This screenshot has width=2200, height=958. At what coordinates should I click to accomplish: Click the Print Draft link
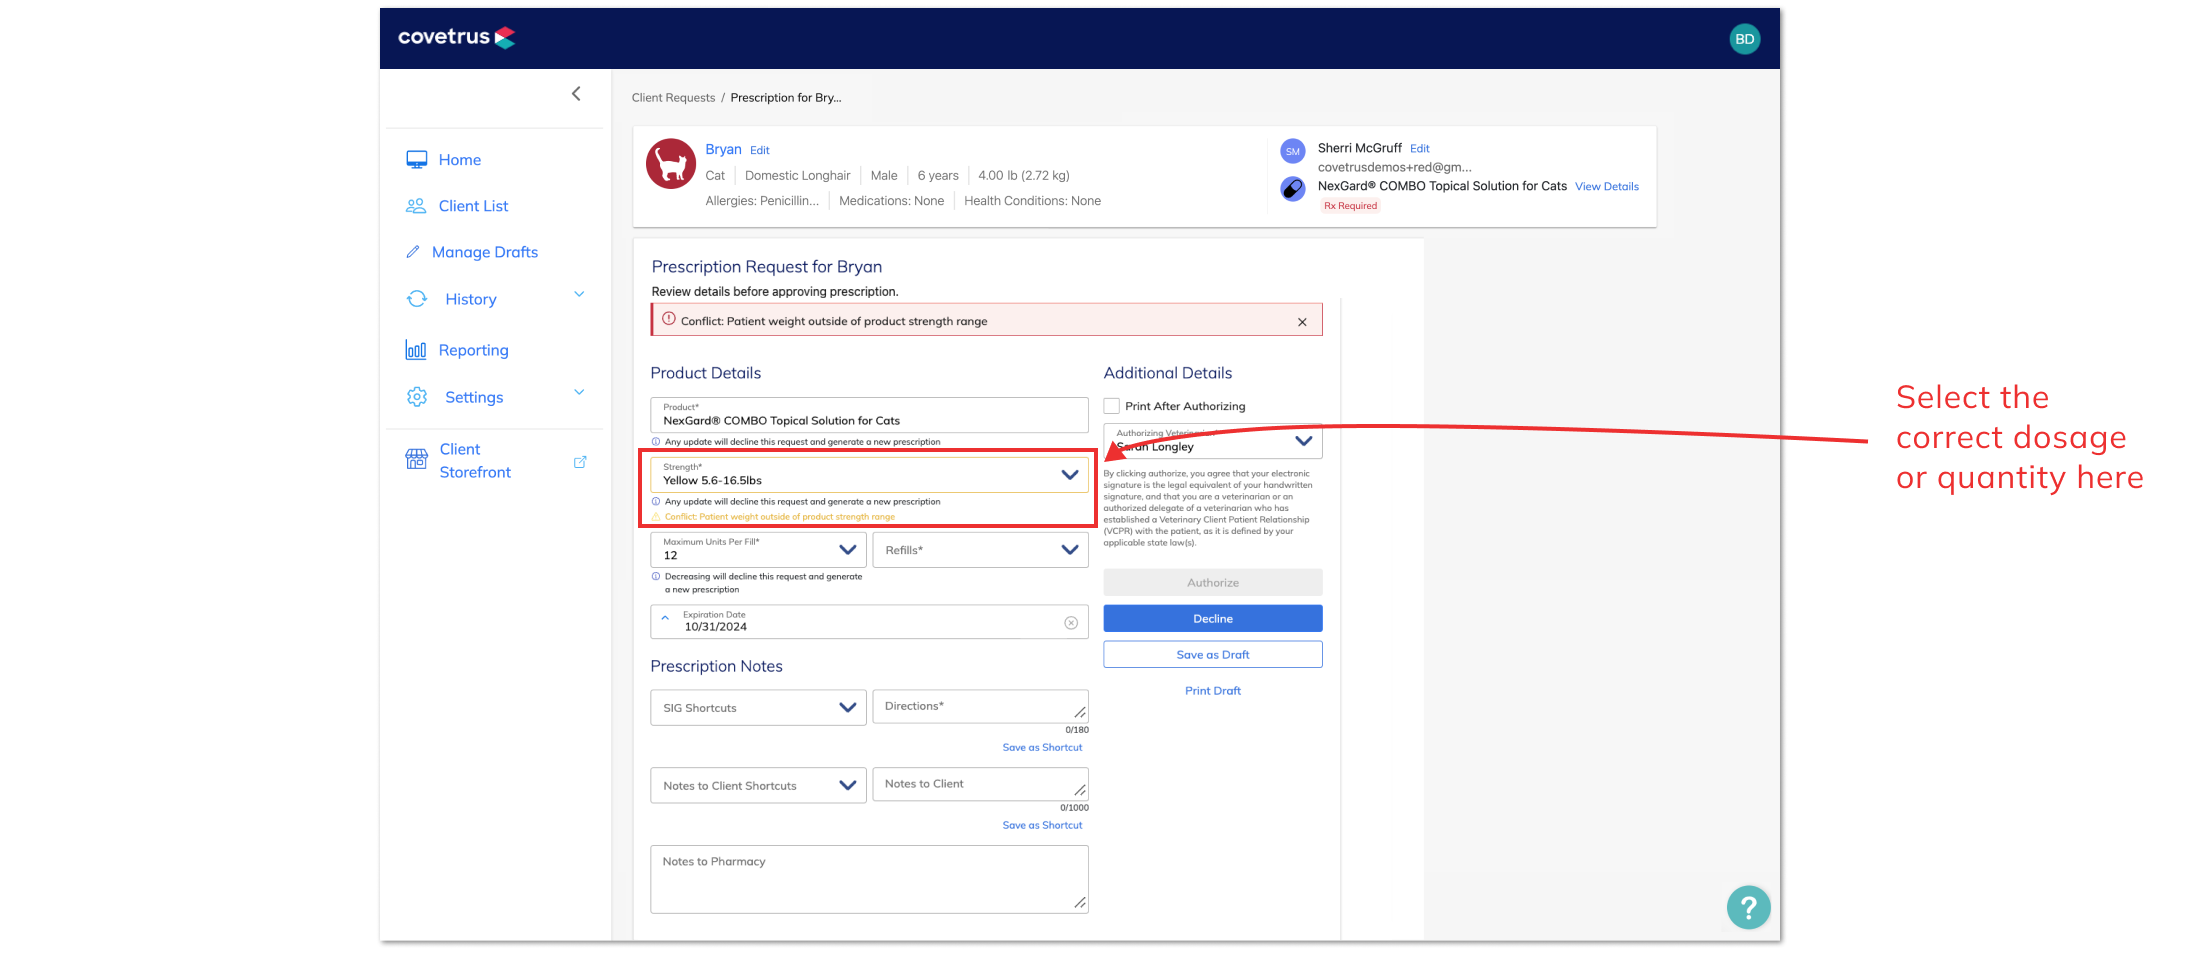[x=1212, y=690]
